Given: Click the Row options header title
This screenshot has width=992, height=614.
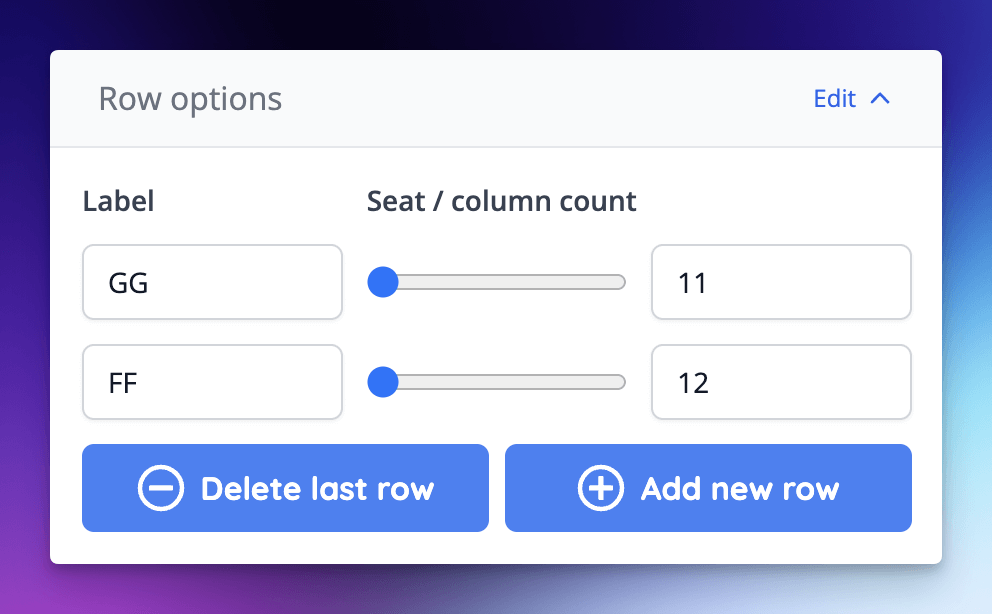Looking at the screenshot, I should point(190,98).
